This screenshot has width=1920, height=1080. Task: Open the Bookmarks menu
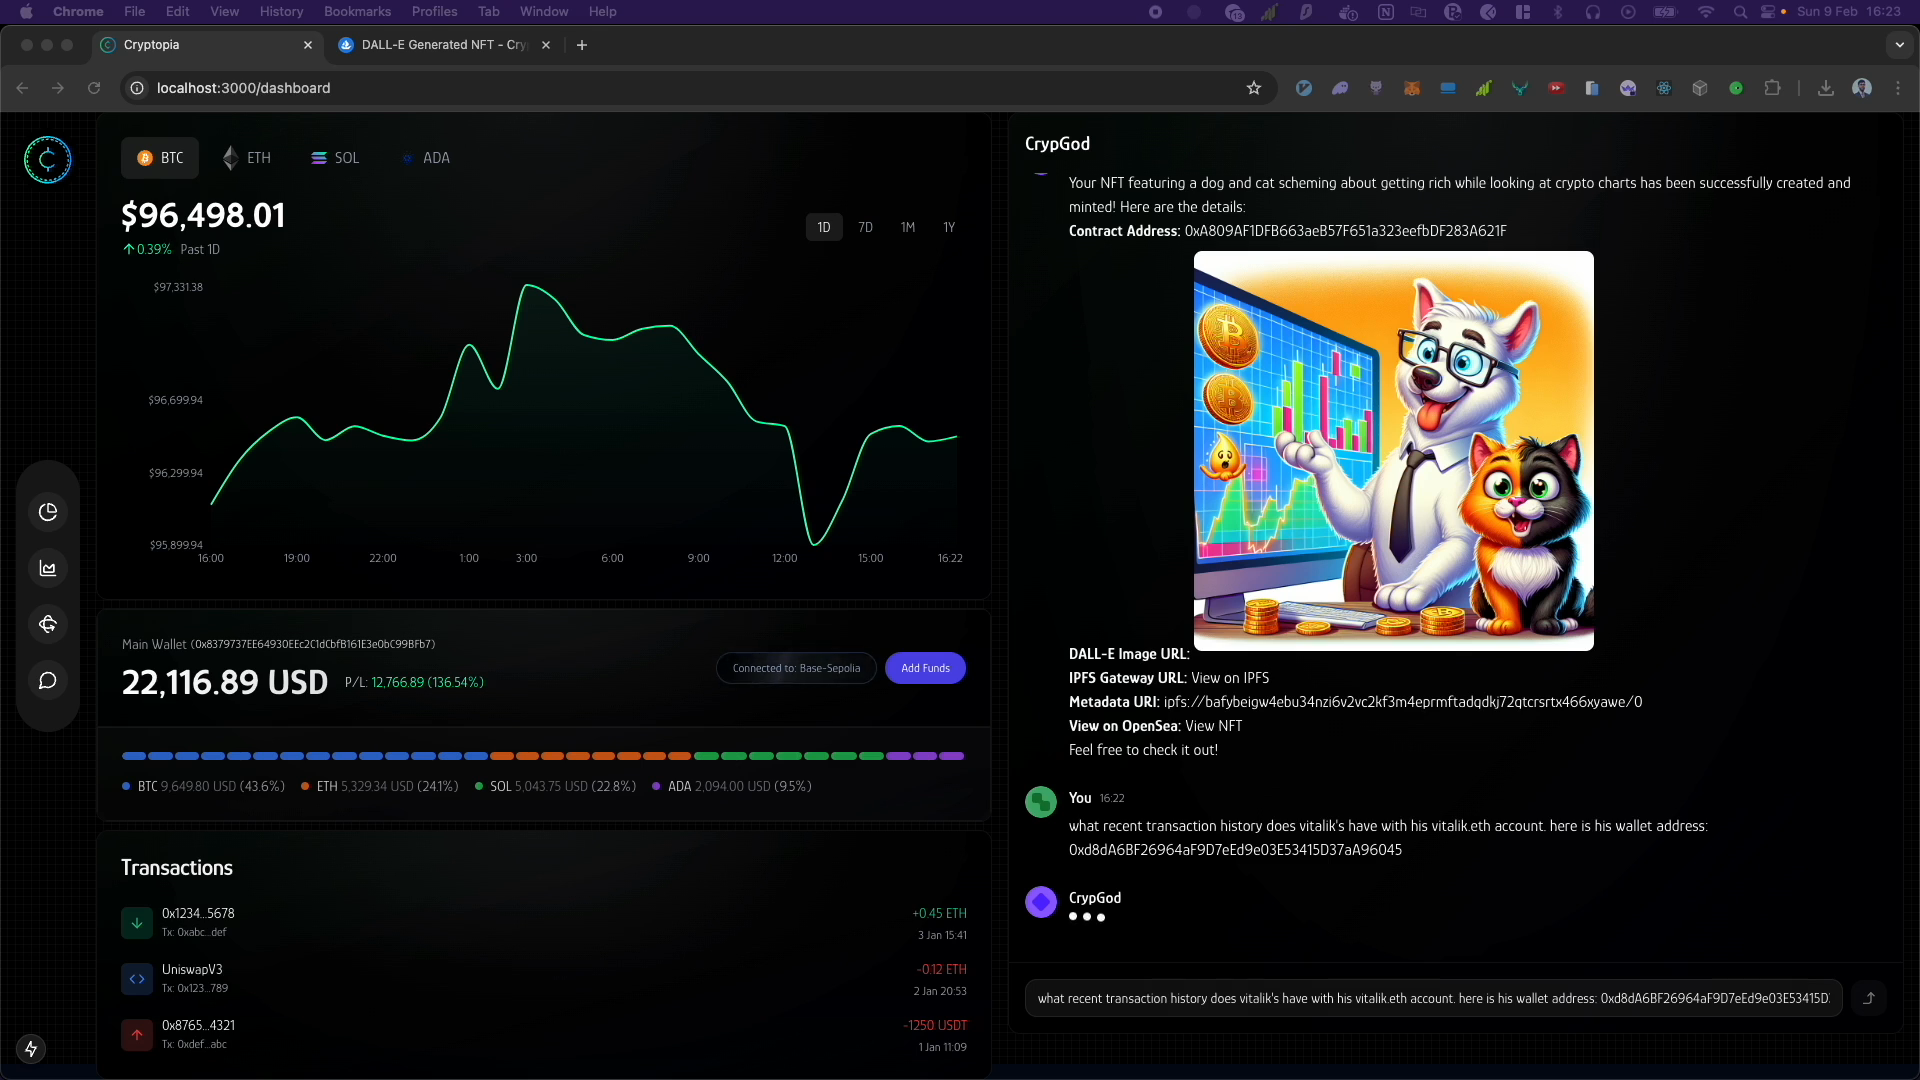[x=357, y=12]
